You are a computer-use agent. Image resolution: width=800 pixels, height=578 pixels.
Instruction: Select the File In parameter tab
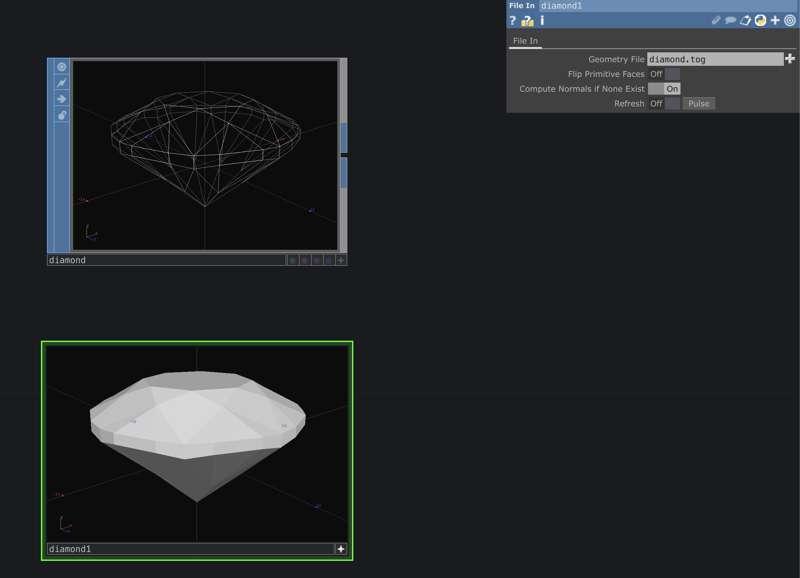coord(525,41)
